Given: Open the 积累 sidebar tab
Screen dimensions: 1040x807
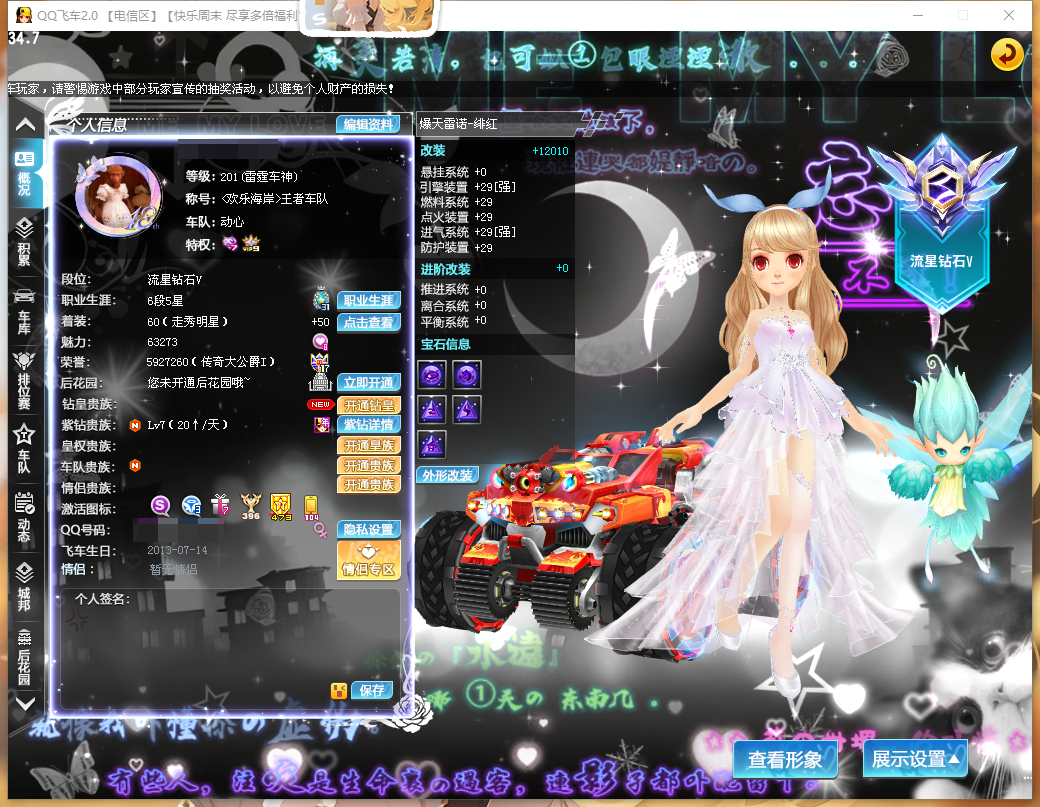Looking at the screenshot, I should pos(25,241).
